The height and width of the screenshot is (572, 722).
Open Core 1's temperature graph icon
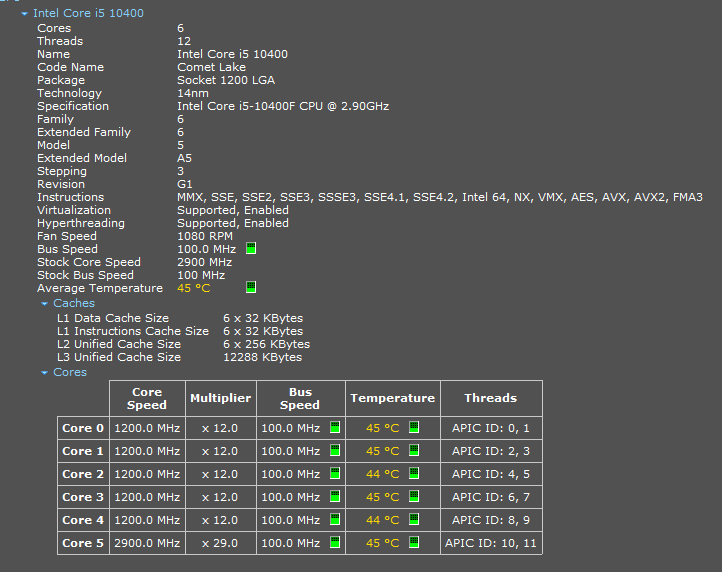click(414, 451)
